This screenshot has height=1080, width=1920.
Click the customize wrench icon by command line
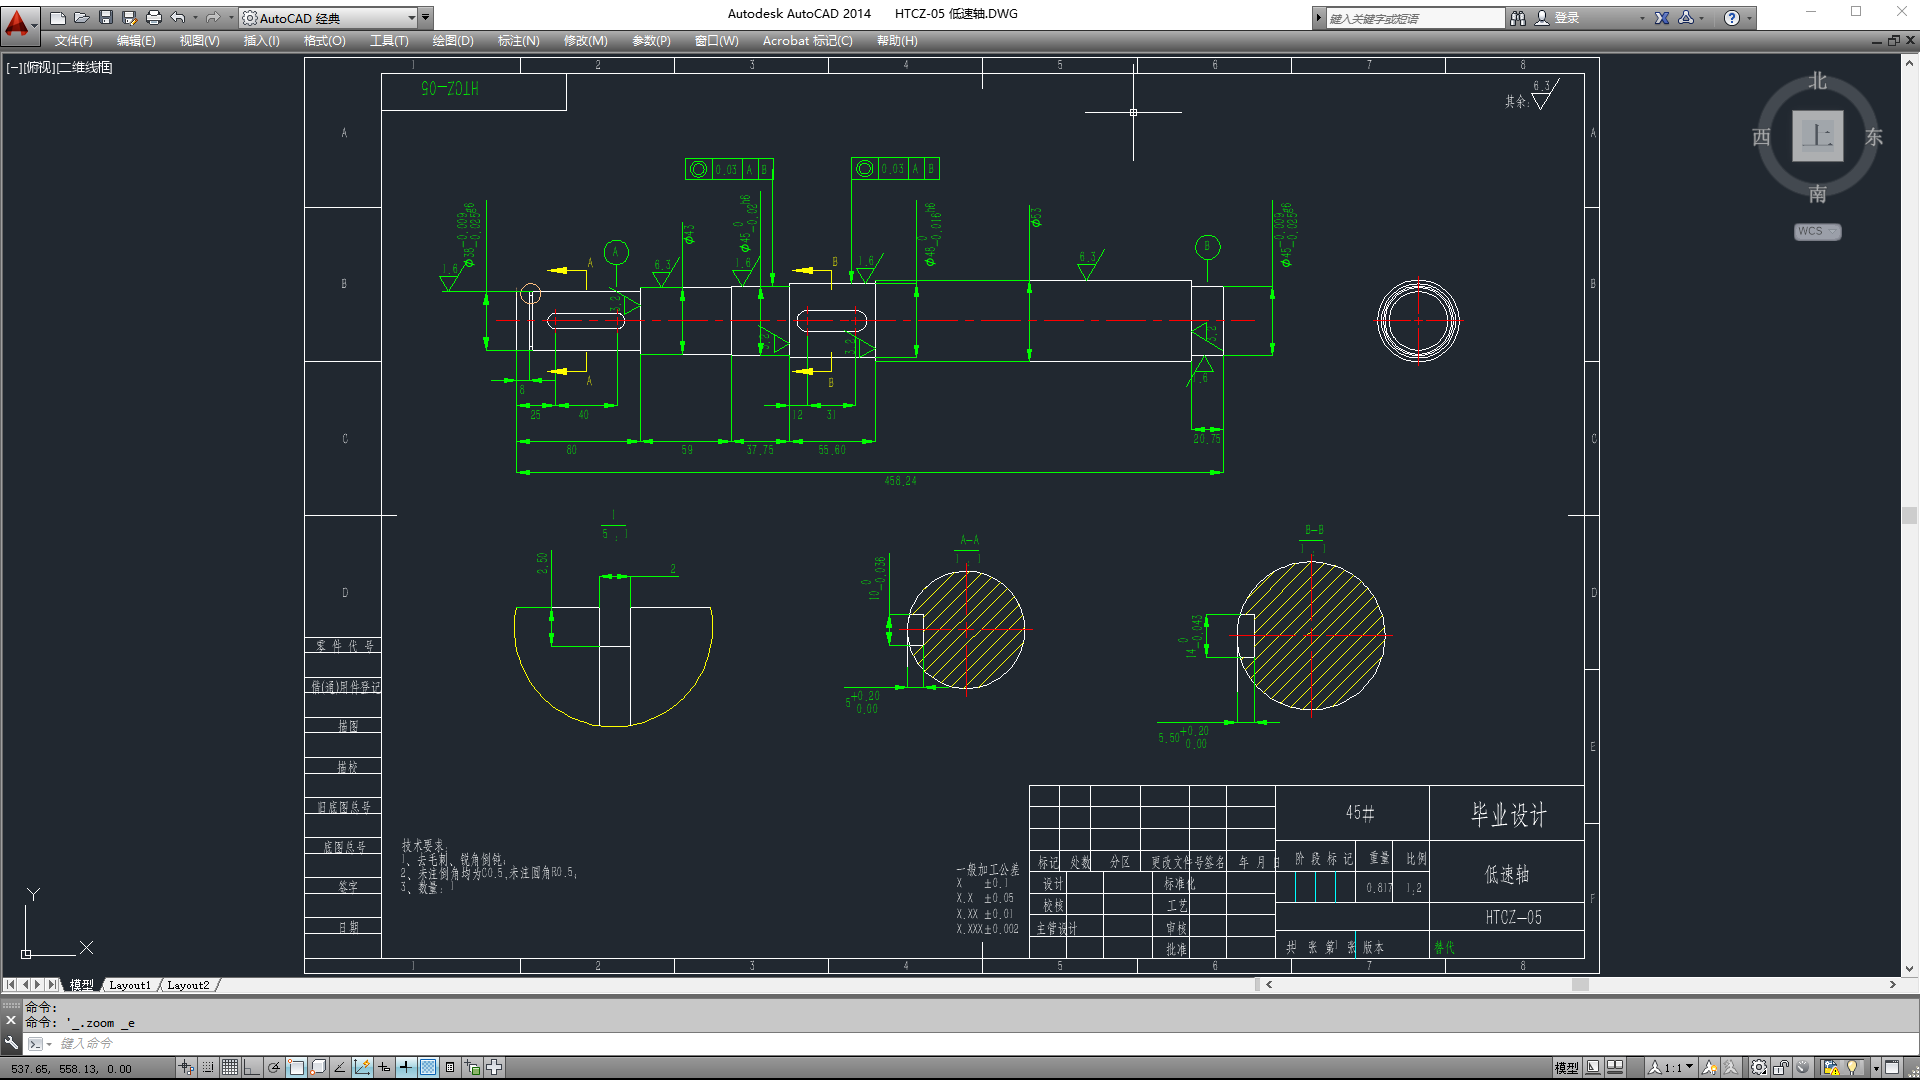(x=11, y=1043)
